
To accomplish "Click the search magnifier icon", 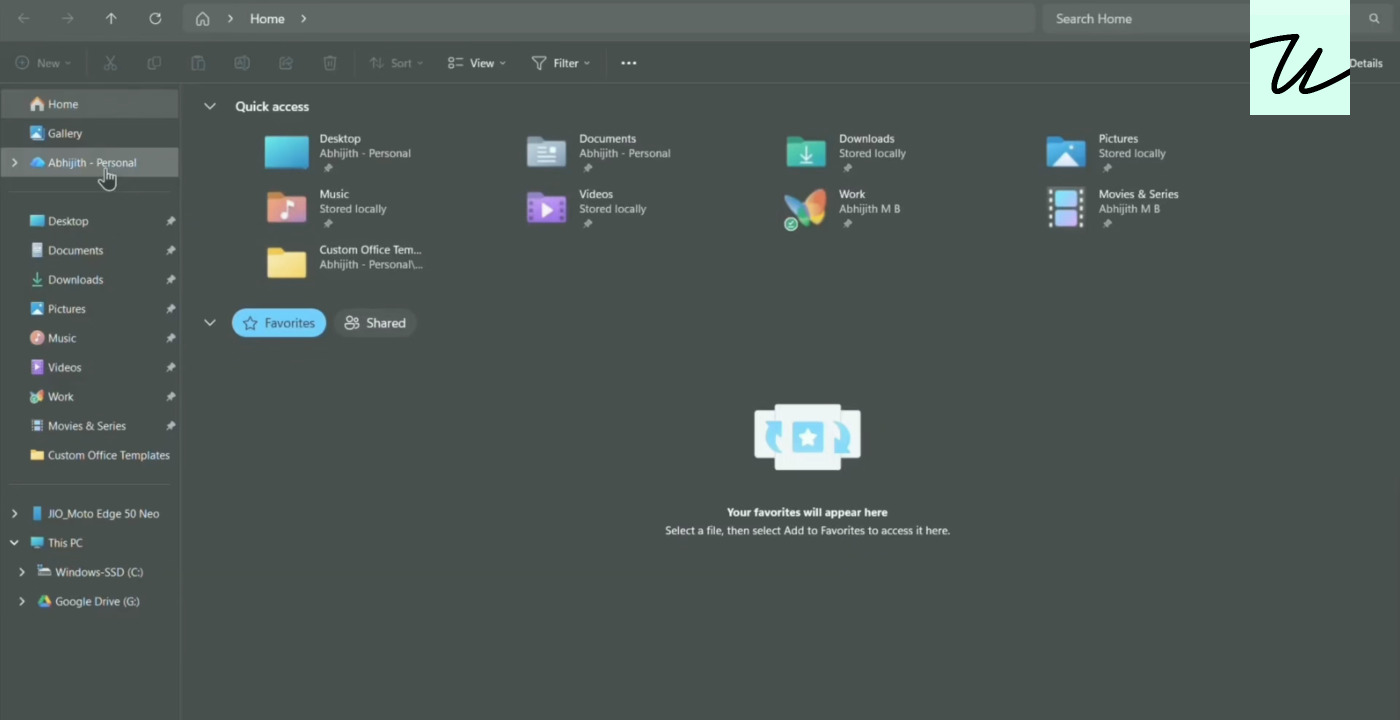I will (x=1374, y=19).
